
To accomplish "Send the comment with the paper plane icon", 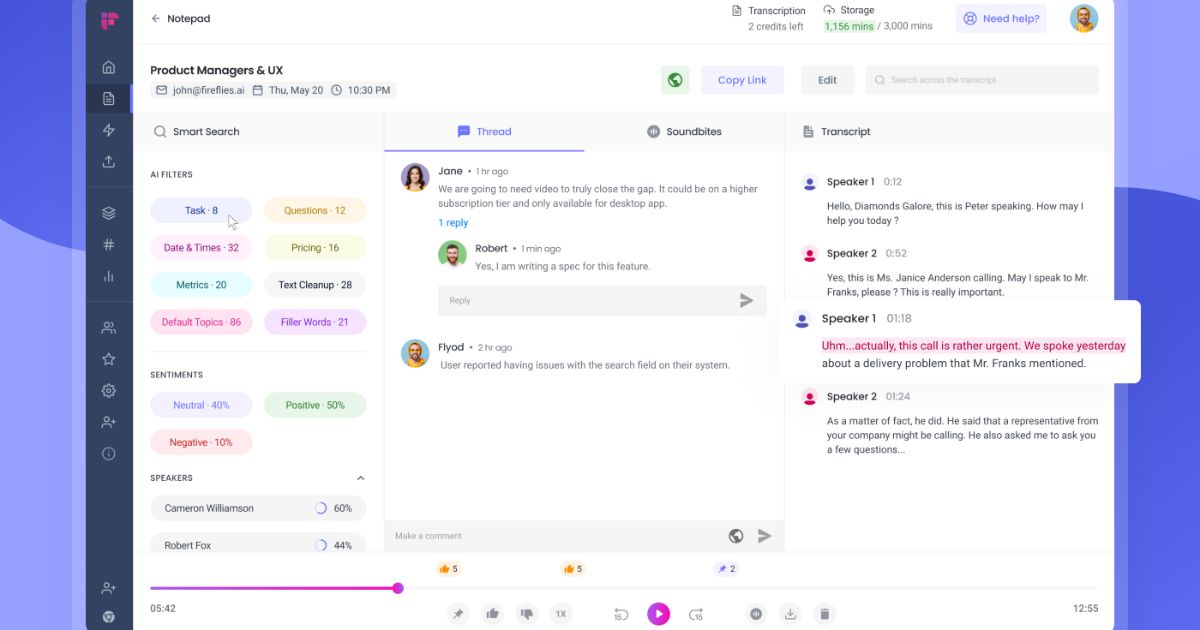I will [764, 536].
